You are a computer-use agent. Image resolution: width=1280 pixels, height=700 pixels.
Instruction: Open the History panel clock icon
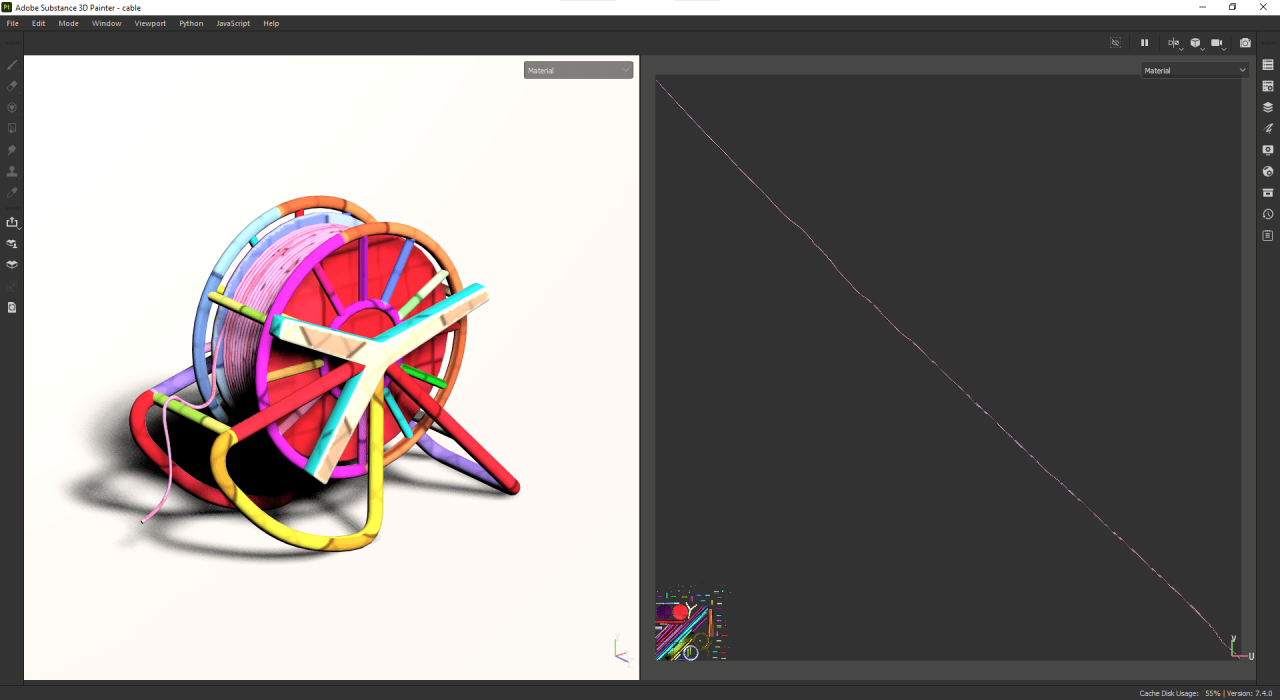[x=1268, y=214]
